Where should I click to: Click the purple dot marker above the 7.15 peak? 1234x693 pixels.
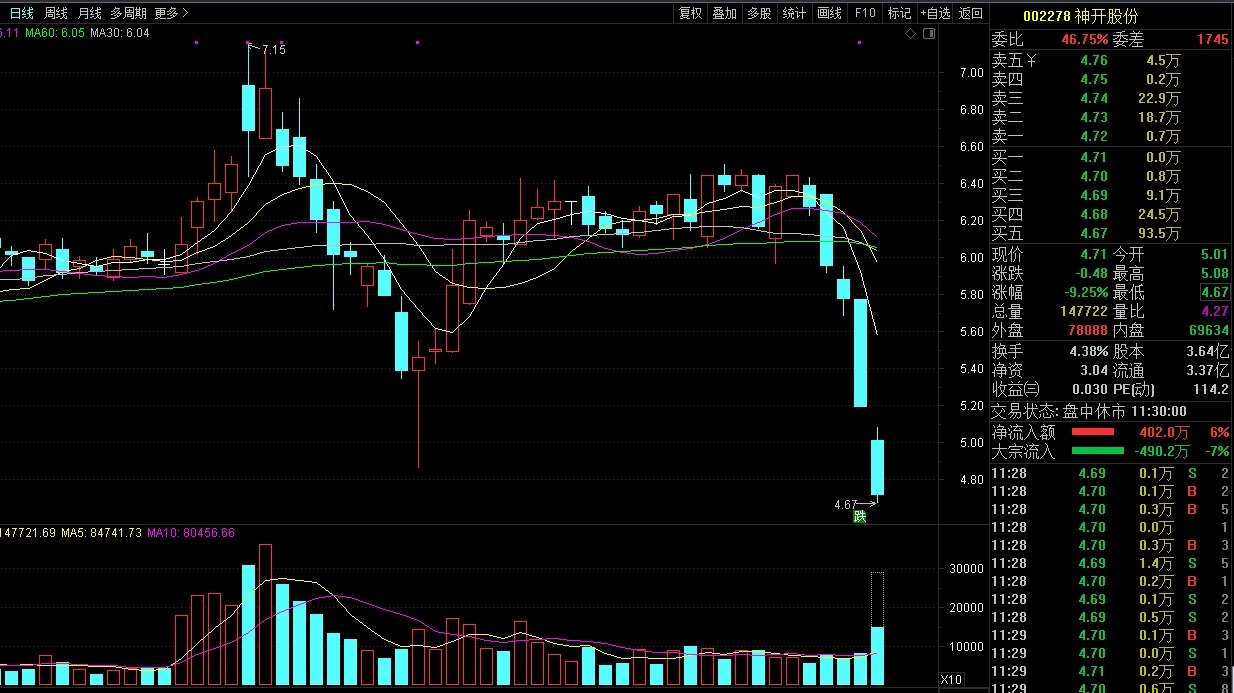pyautogui.click(x=248, y=42)
